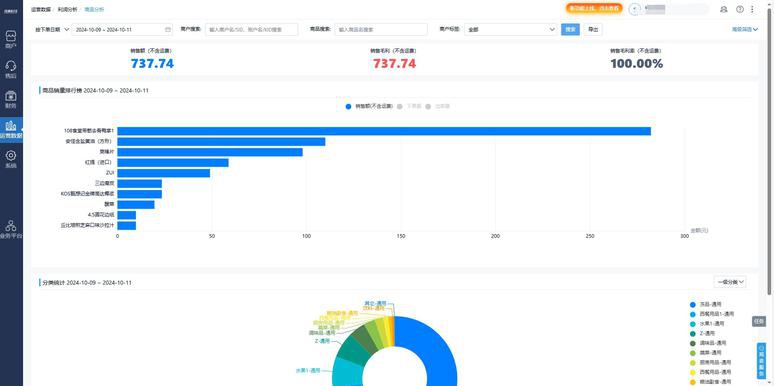Click the 商品搜索 input field
The image size is (774, 386).
381,30
